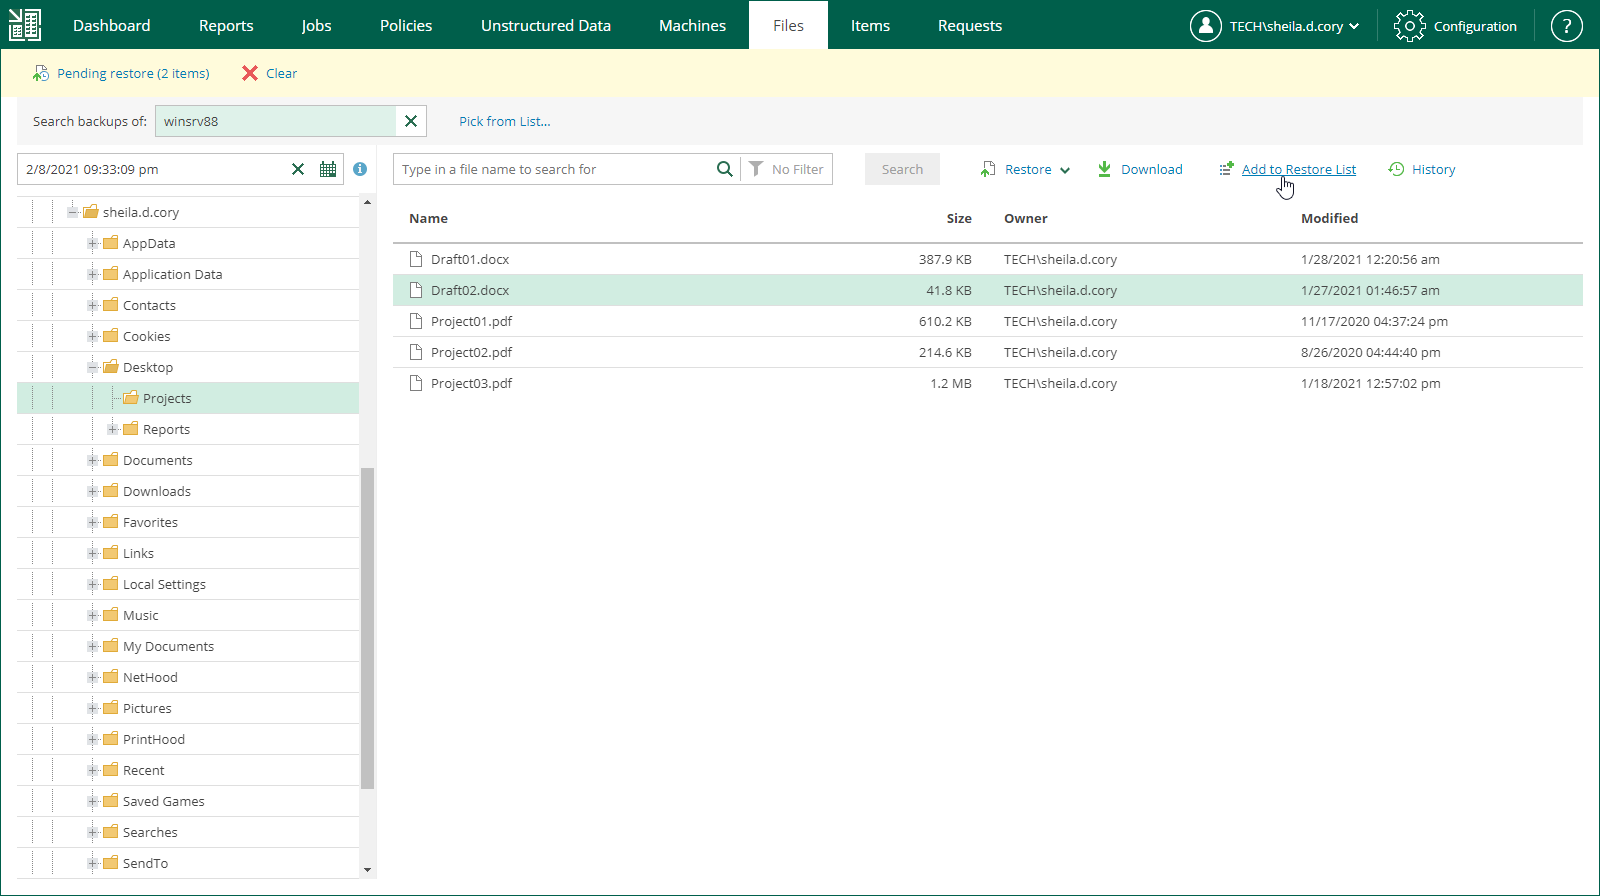1600x896 pixels.
Task: Click Add to Restore List
Action: pyautogui.click(x=1298, y=169)
